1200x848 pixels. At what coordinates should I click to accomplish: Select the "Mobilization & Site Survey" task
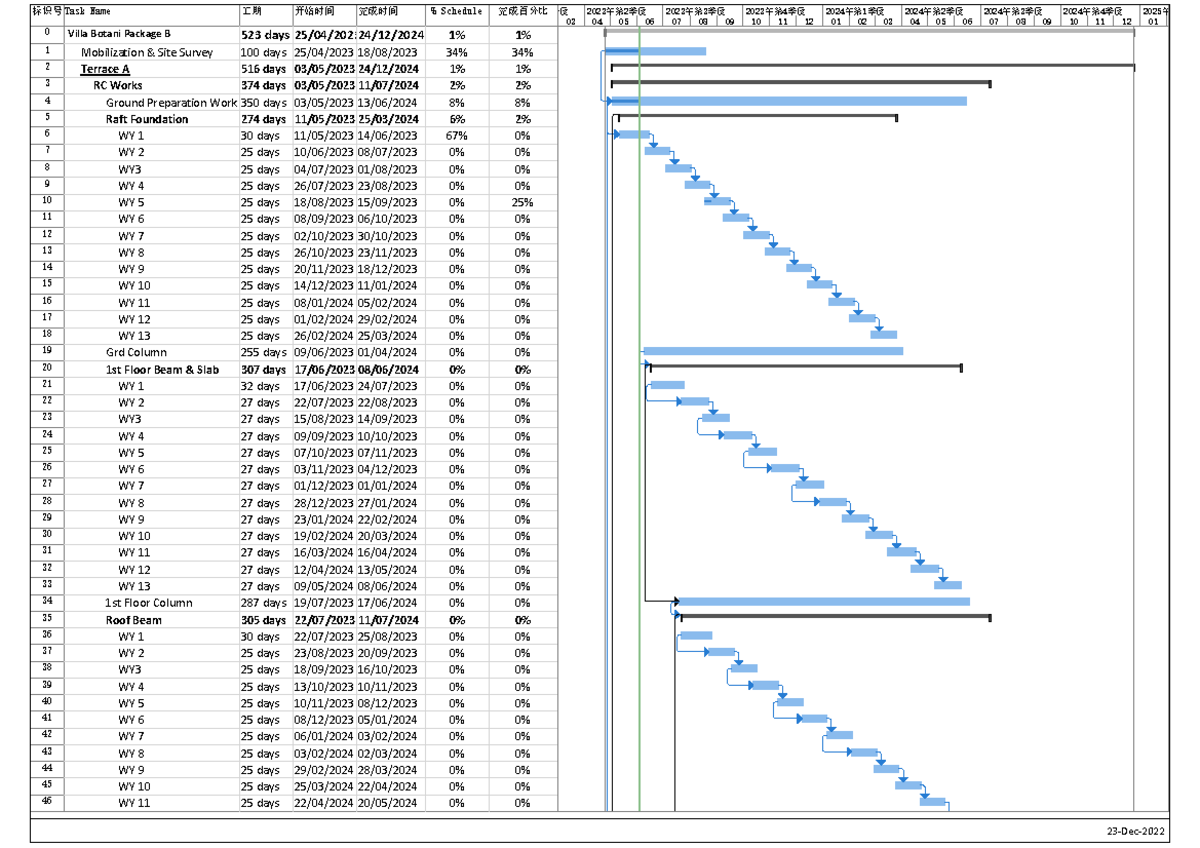pos(146,52)
